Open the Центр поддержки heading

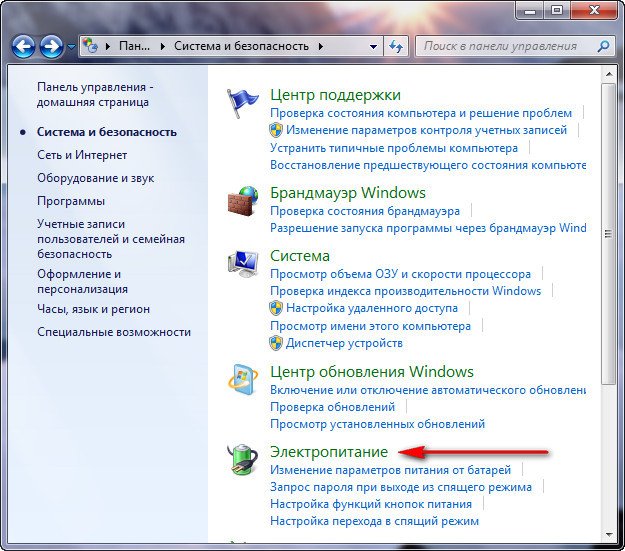(x=335, y=95)
